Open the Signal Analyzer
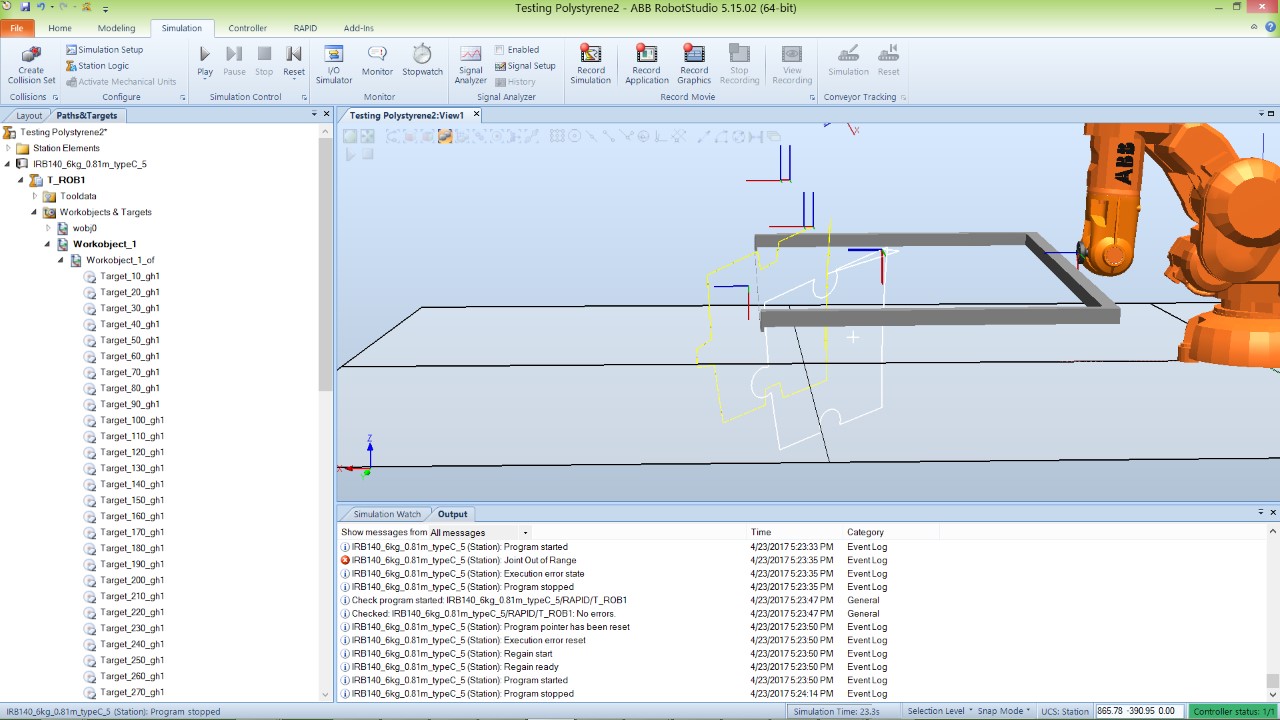Viewport: 1280px width, 720px height. coord(470,64)
